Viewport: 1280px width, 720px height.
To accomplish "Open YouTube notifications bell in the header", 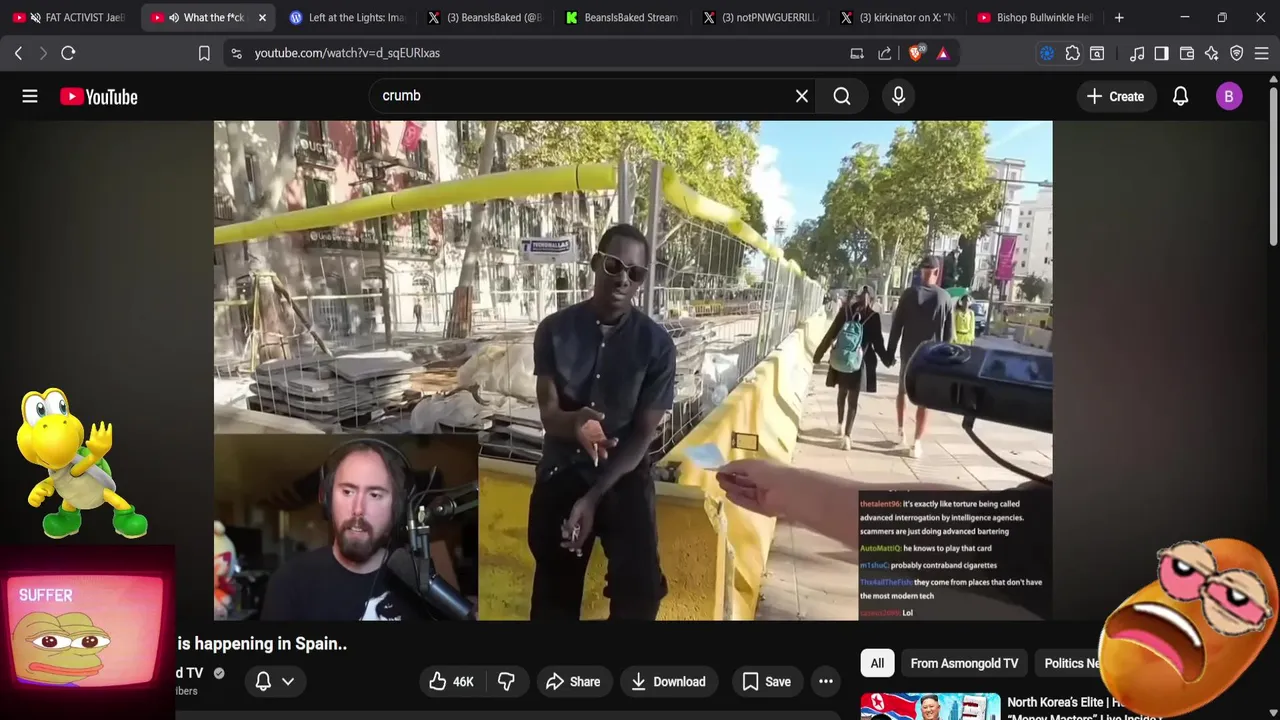I will 1180,96.
